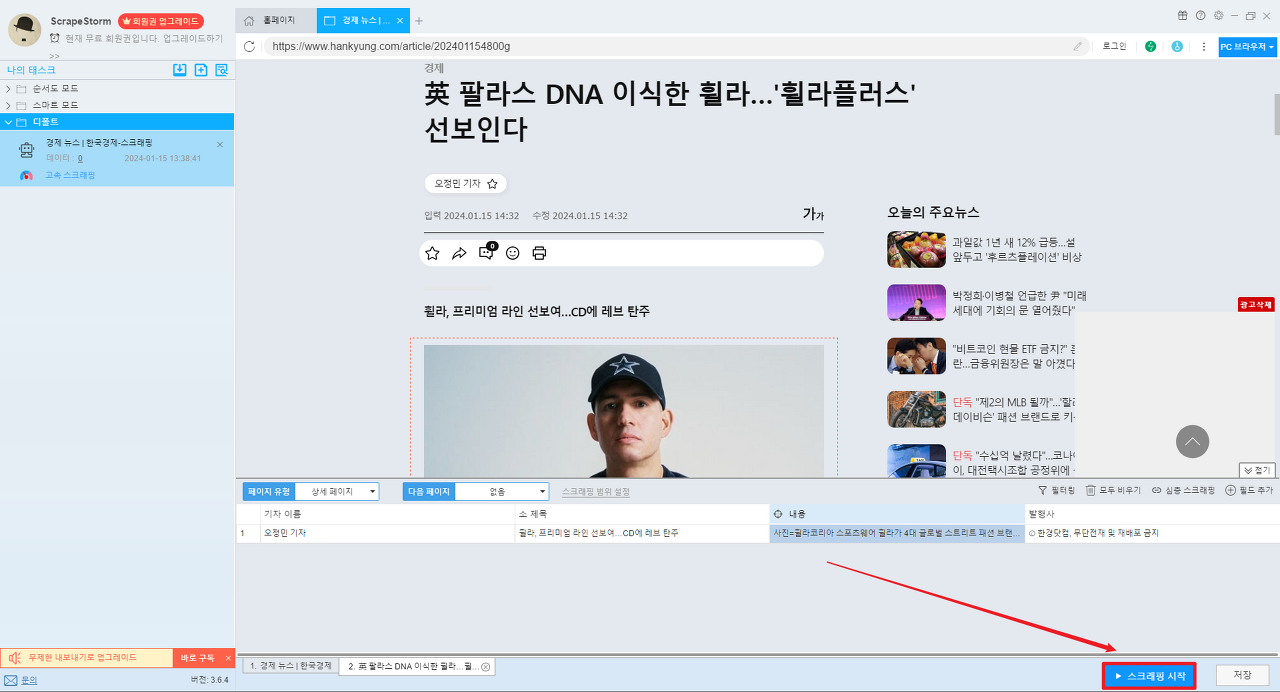Click the 심층 스크래핑 button
Screen dimensions: 1280x692
pos(1182,491)
